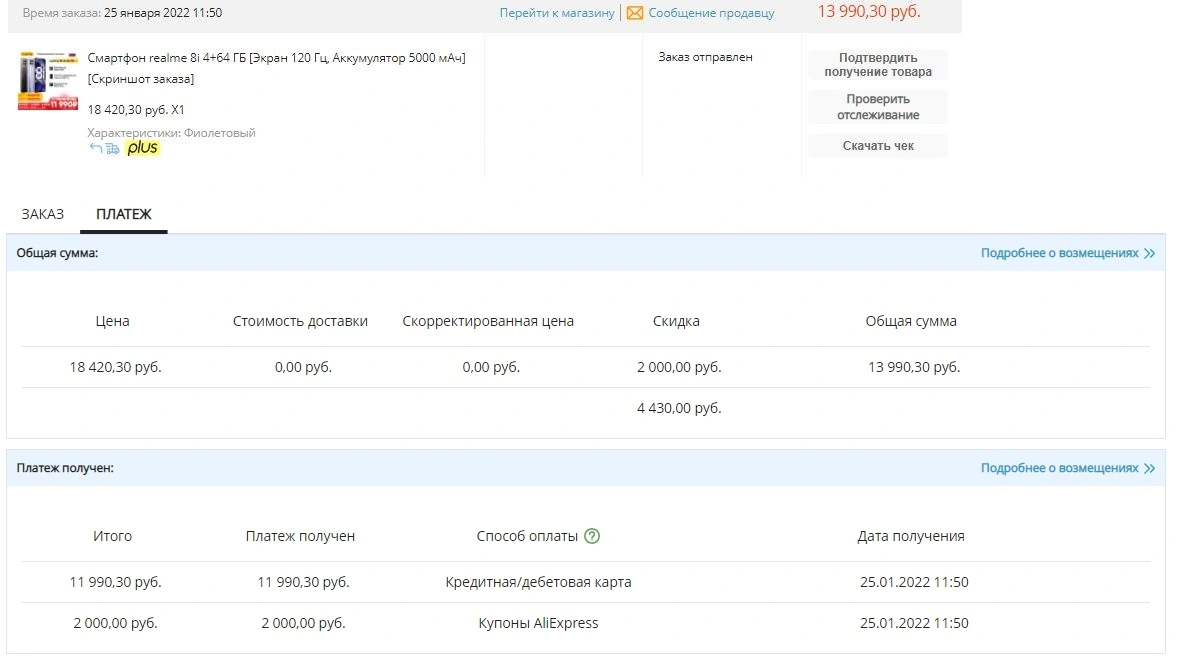This screenshot has height=661, width=1178.
Task: Click the Проверить отслеживание button
Action: 877,107
